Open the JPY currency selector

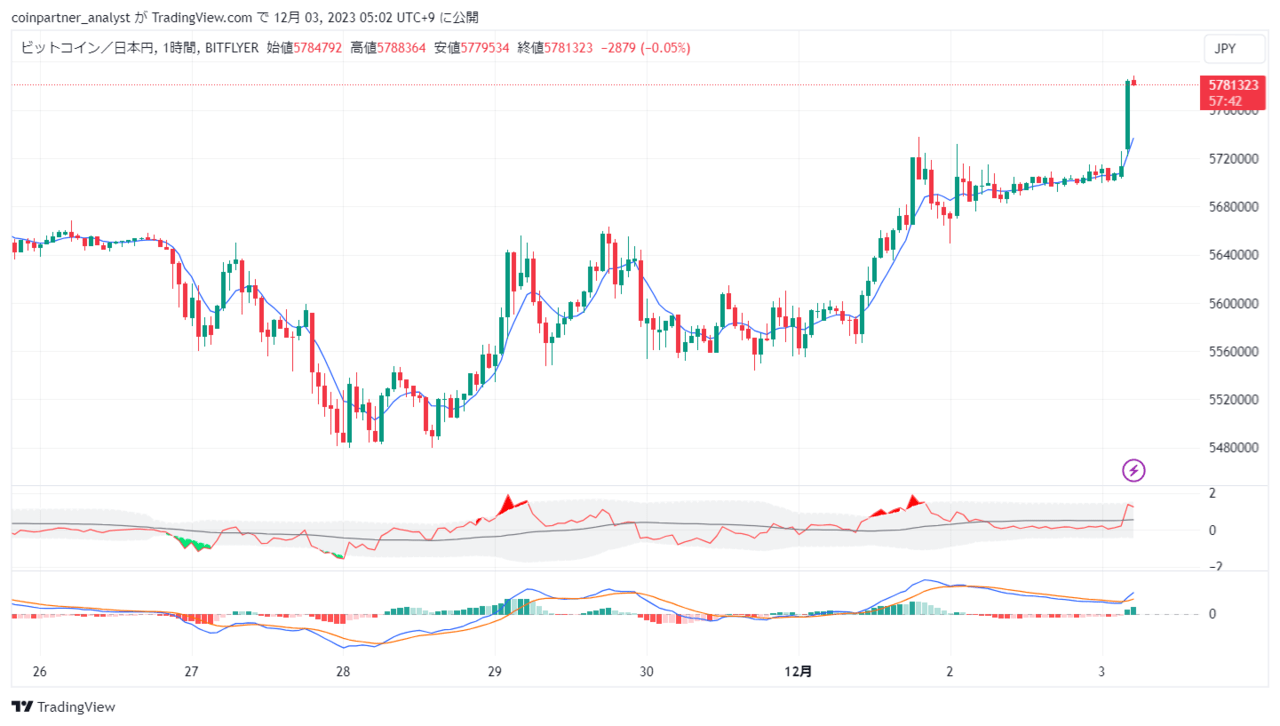pos(1225,49)
